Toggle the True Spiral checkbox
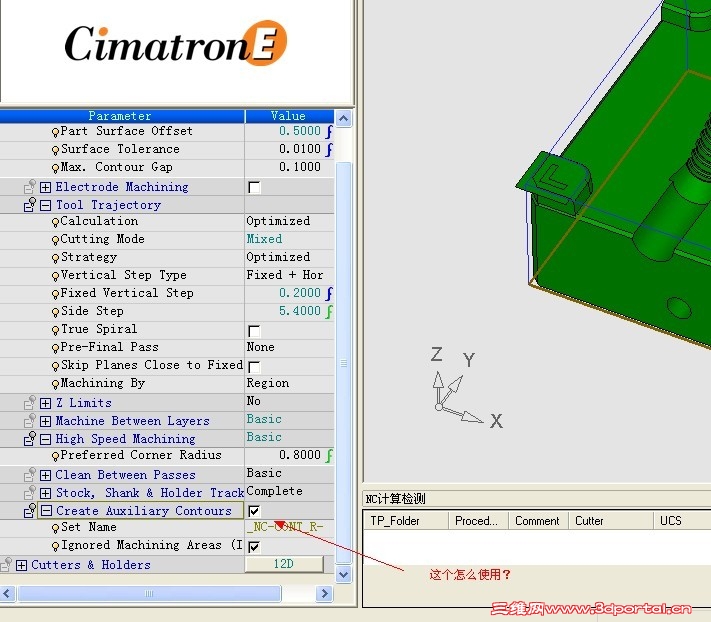 pyautogui.click(x=254, y=331)
